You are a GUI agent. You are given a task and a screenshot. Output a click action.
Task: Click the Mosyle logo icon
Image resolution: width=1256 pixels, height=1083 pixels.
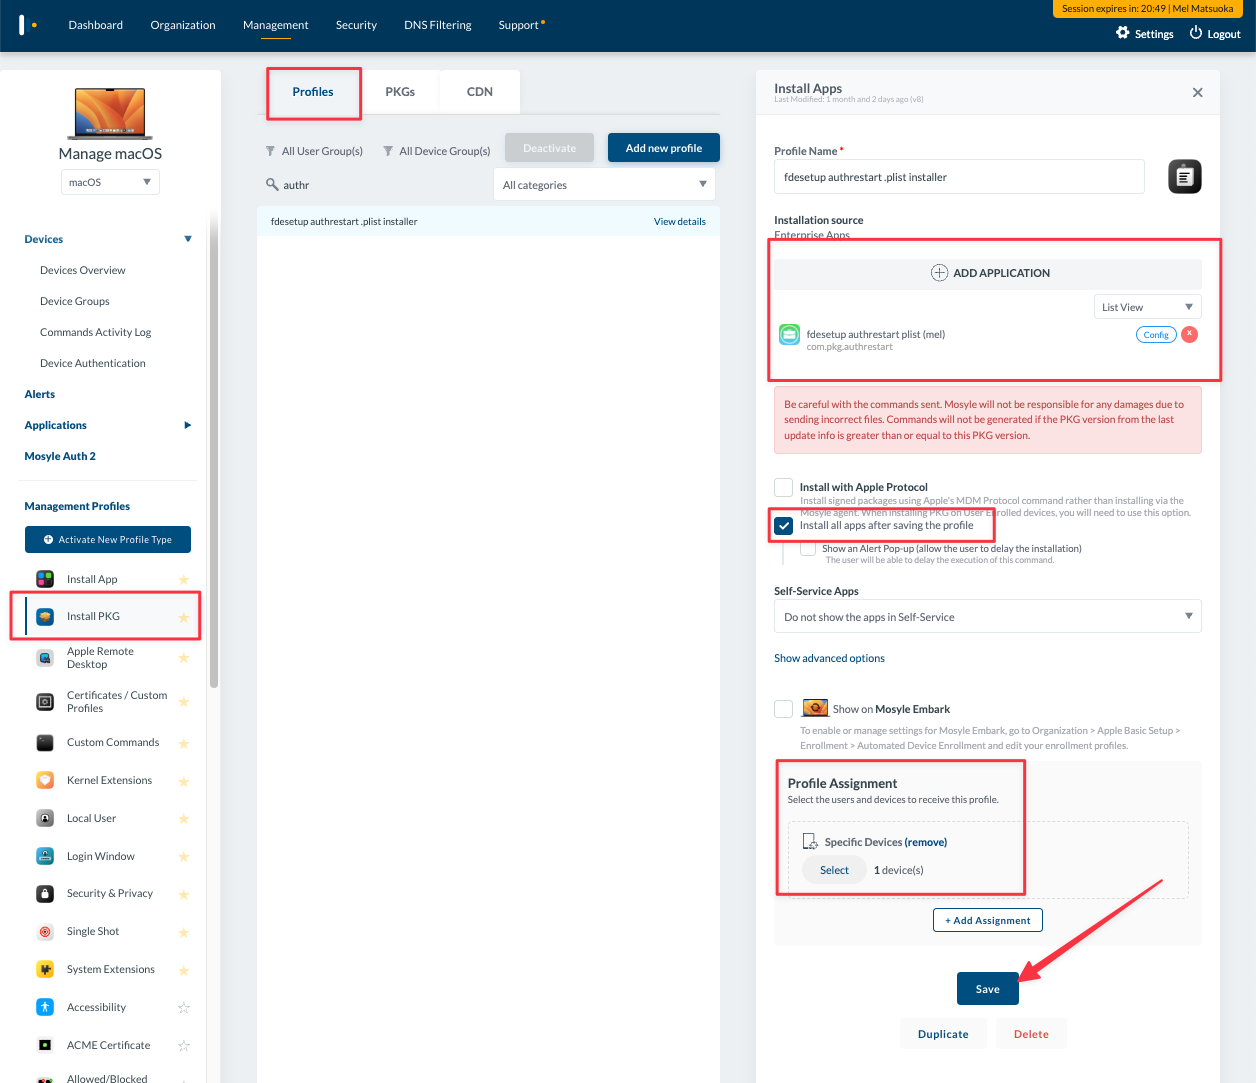pyautogui.click(x=28, y=24)
